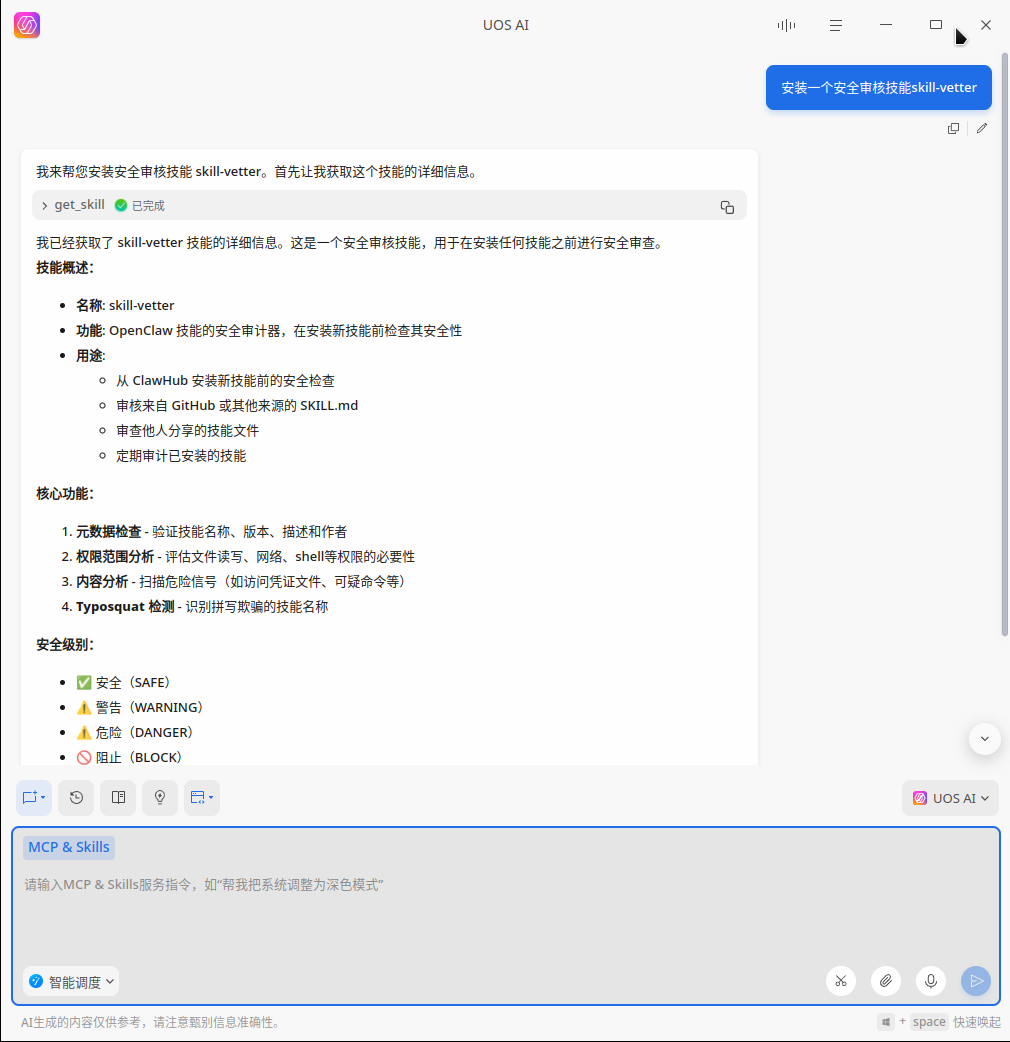Screen dimensions: 1010x1042
Task: Open the UOS AI model selector
Action: coord(950,798)
